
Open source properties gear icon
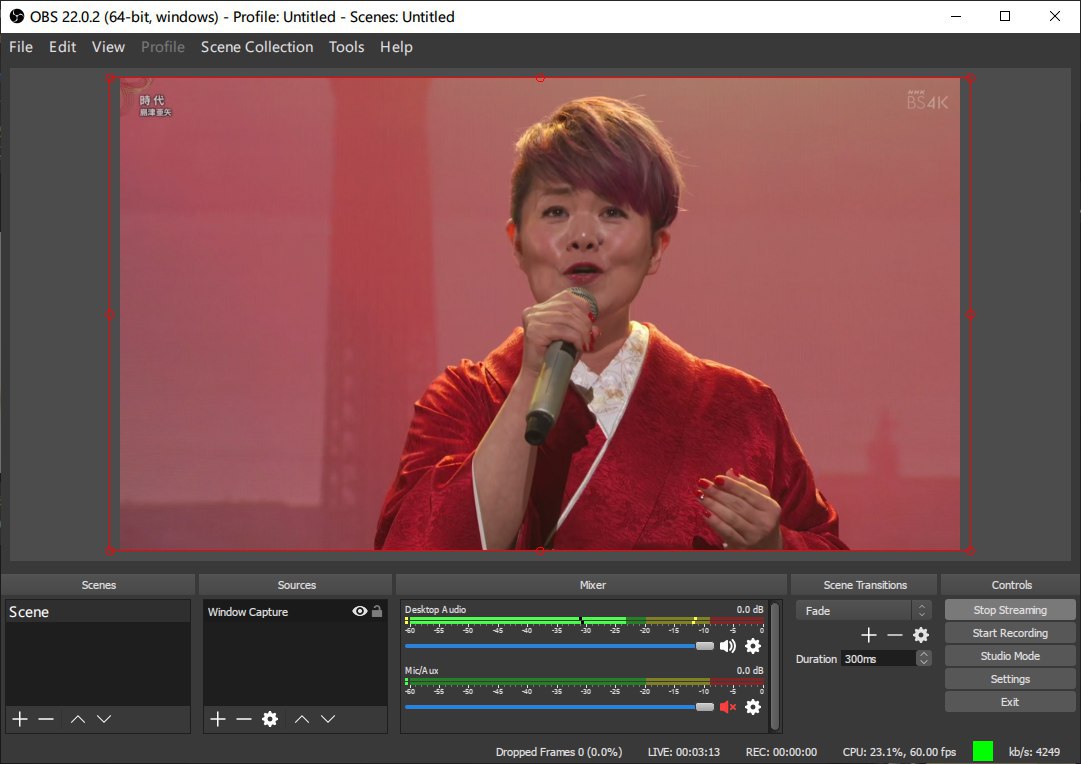coord(269,719)
